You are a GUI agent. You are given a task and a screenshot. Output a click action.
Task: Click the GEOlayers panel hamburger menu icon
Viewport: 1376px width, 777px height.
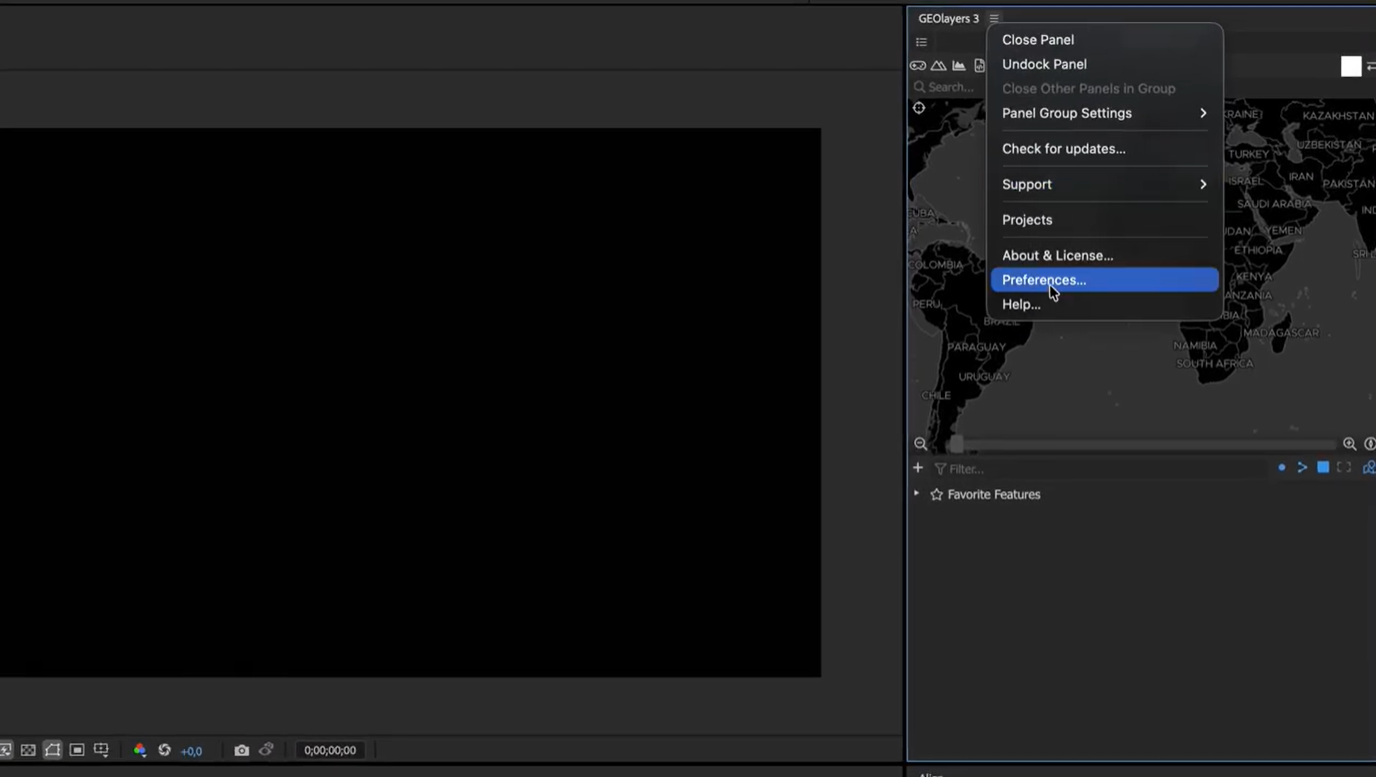pos(993,18)
